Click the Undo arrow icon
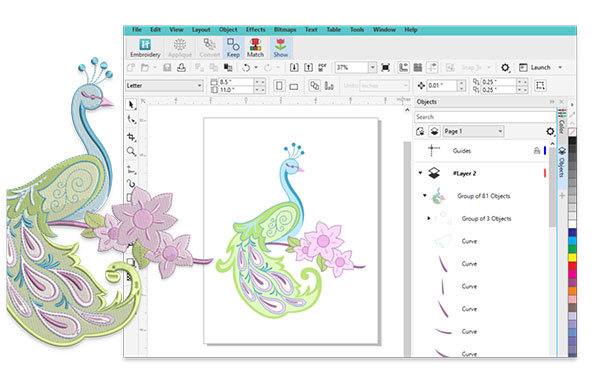Screen dimensions: 600x388 pyautogui.click(x=246, y=68)
